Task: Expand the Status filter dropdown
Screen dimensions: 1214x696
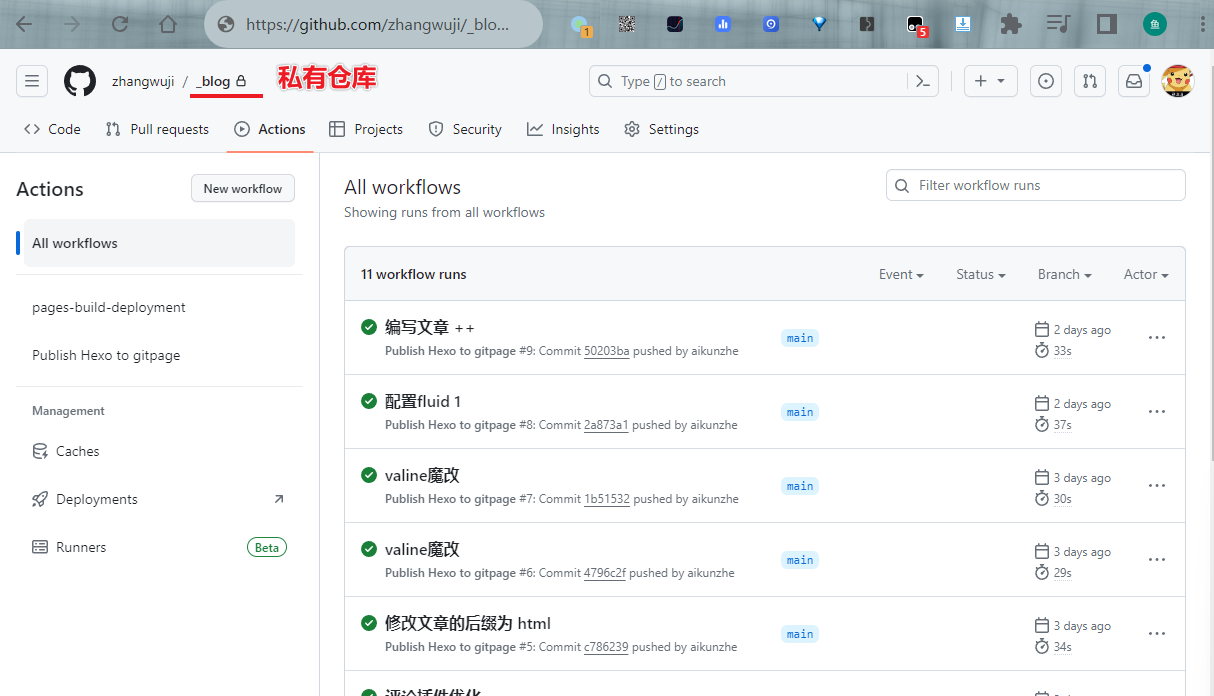Action: [x=980, y=274]
